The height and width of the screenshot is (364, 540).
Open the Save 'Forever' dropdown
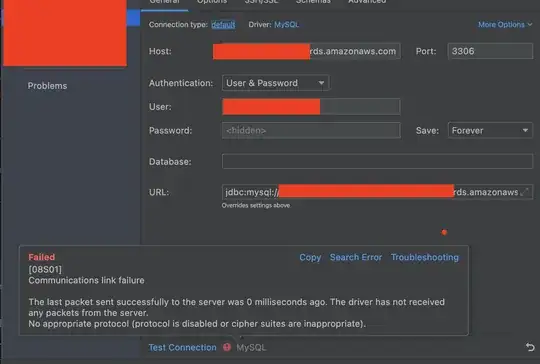(x=490, y=131)
